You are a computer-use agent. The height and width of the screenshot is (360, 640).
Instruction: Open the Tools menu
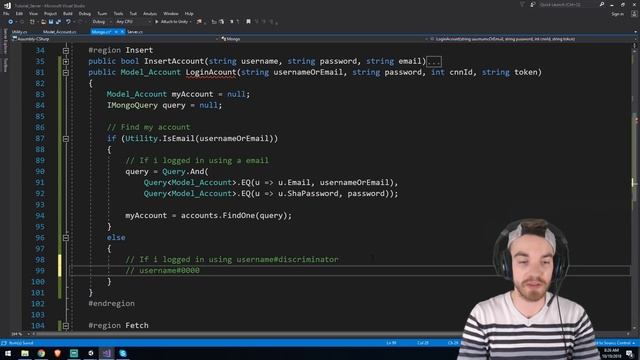(118, 13)
